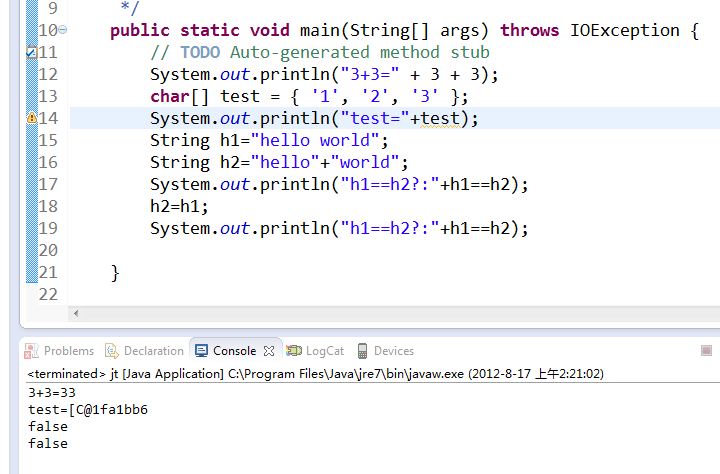Click 'throws' keyword in the main signature
720x474 pixels.
pyautogui.click(x=529, y=30)
